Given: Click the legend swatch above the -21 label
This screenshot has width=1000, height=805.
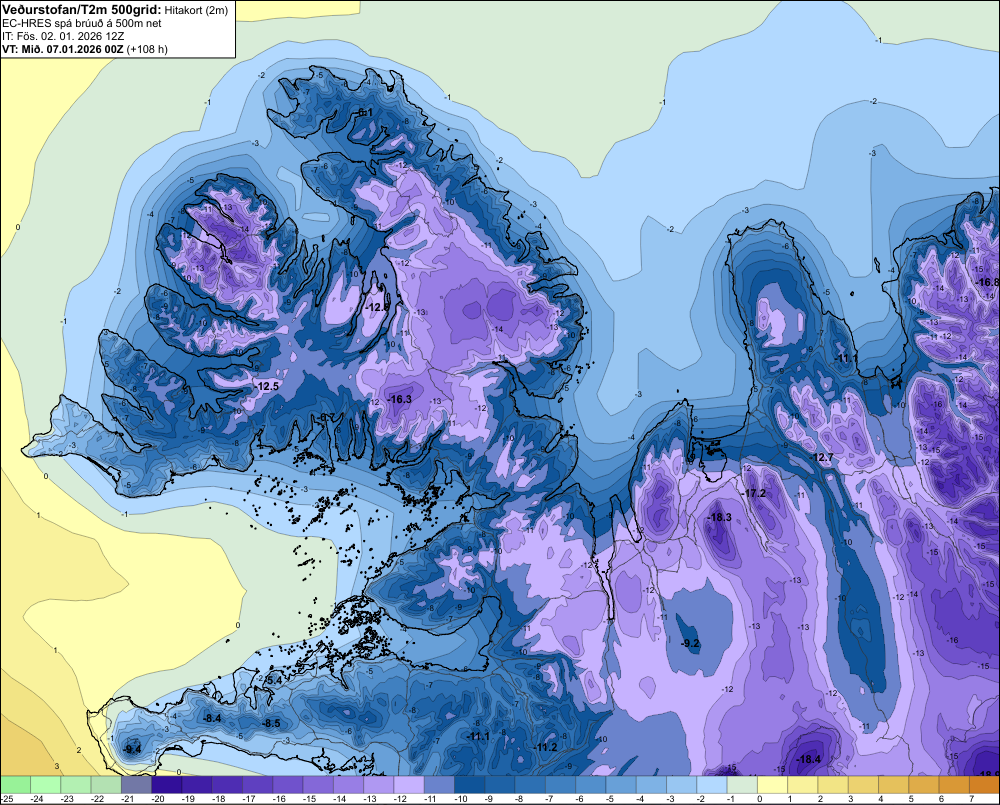Looking at the screenshot, I should pyautogui.click(x=136, y=785).
